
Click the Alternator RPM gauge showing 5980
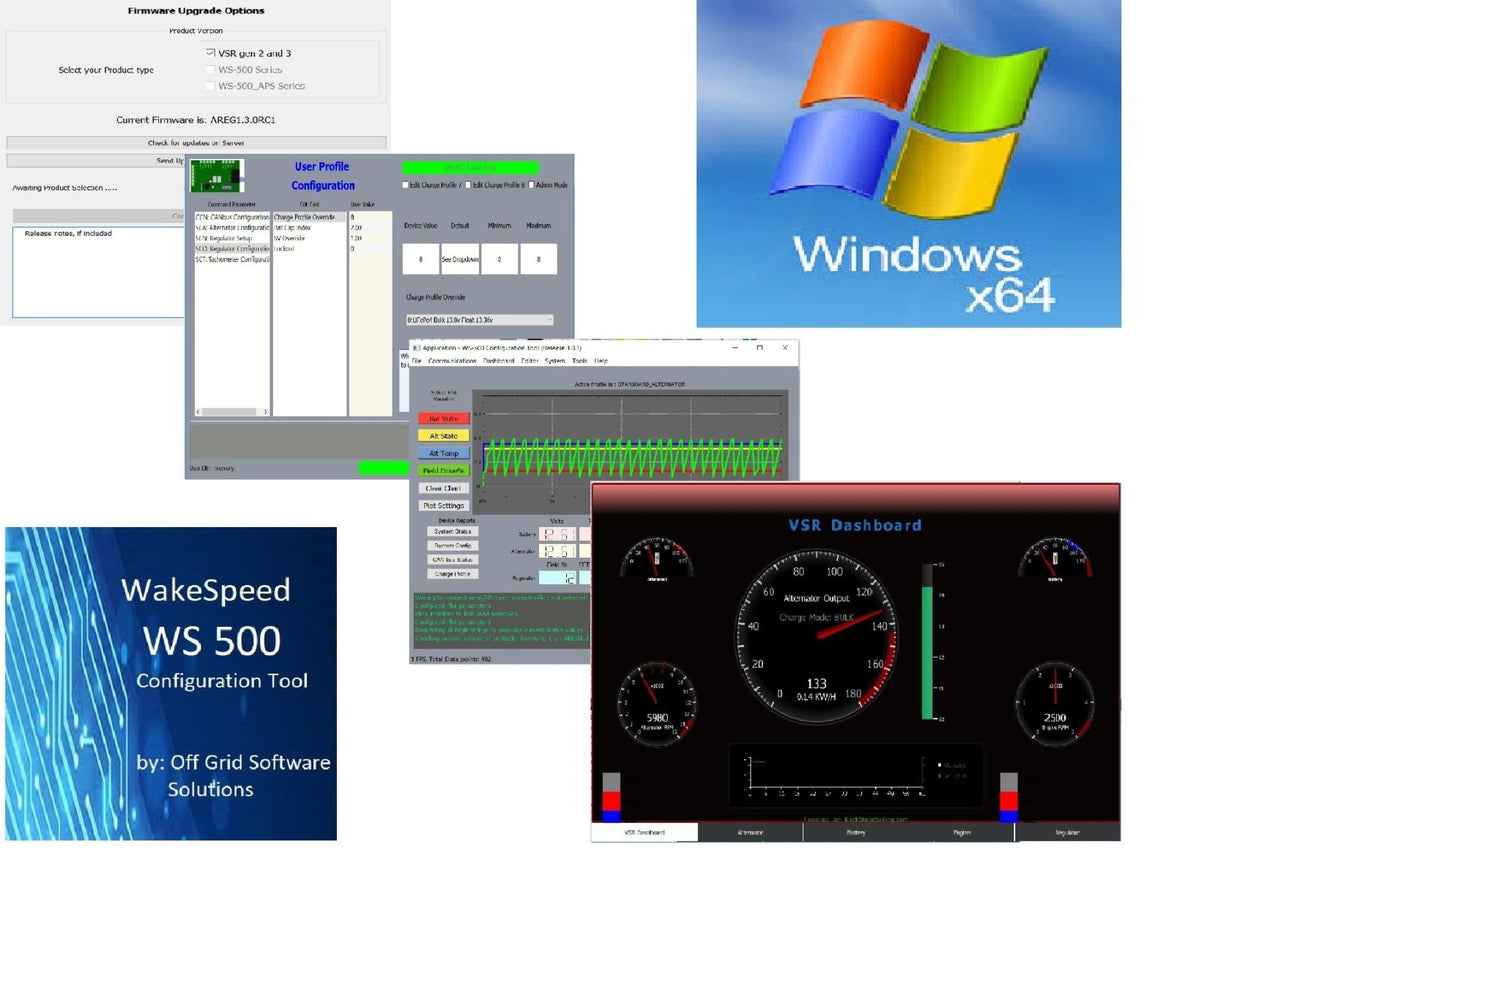(x=657, y=703)
